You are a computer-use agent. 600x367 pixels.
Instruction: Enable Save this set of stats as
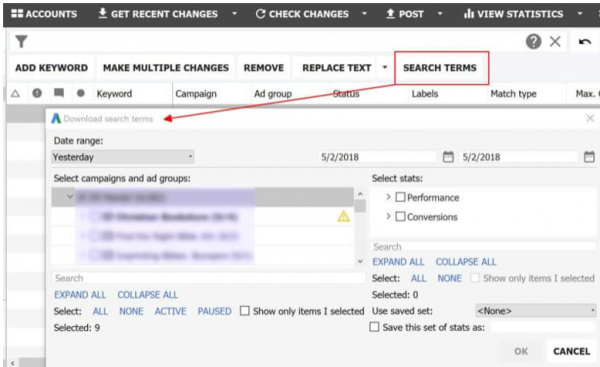[x=374, y=327]
